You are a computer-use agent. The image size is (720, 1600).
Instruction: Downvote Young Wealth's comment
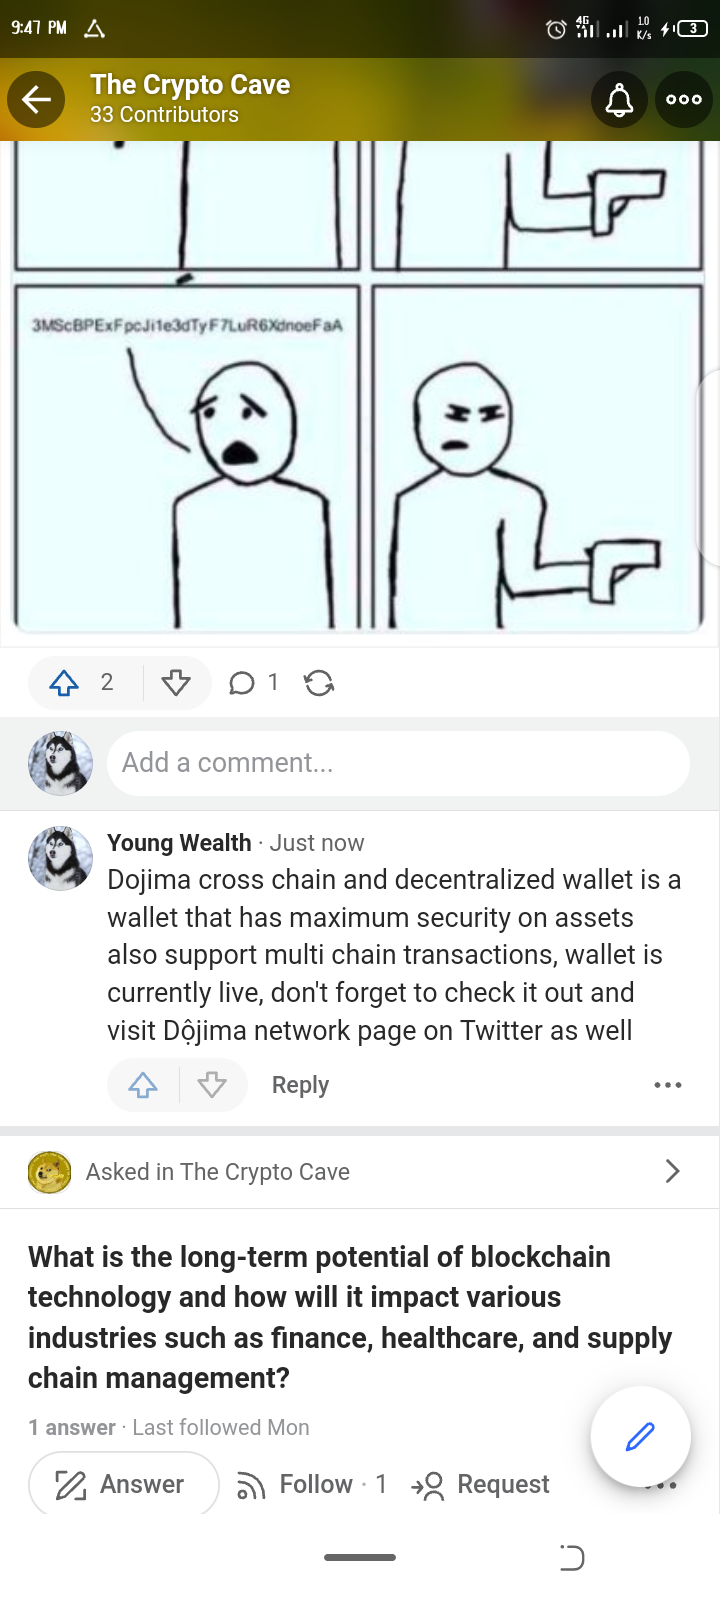click(212, 1085)
